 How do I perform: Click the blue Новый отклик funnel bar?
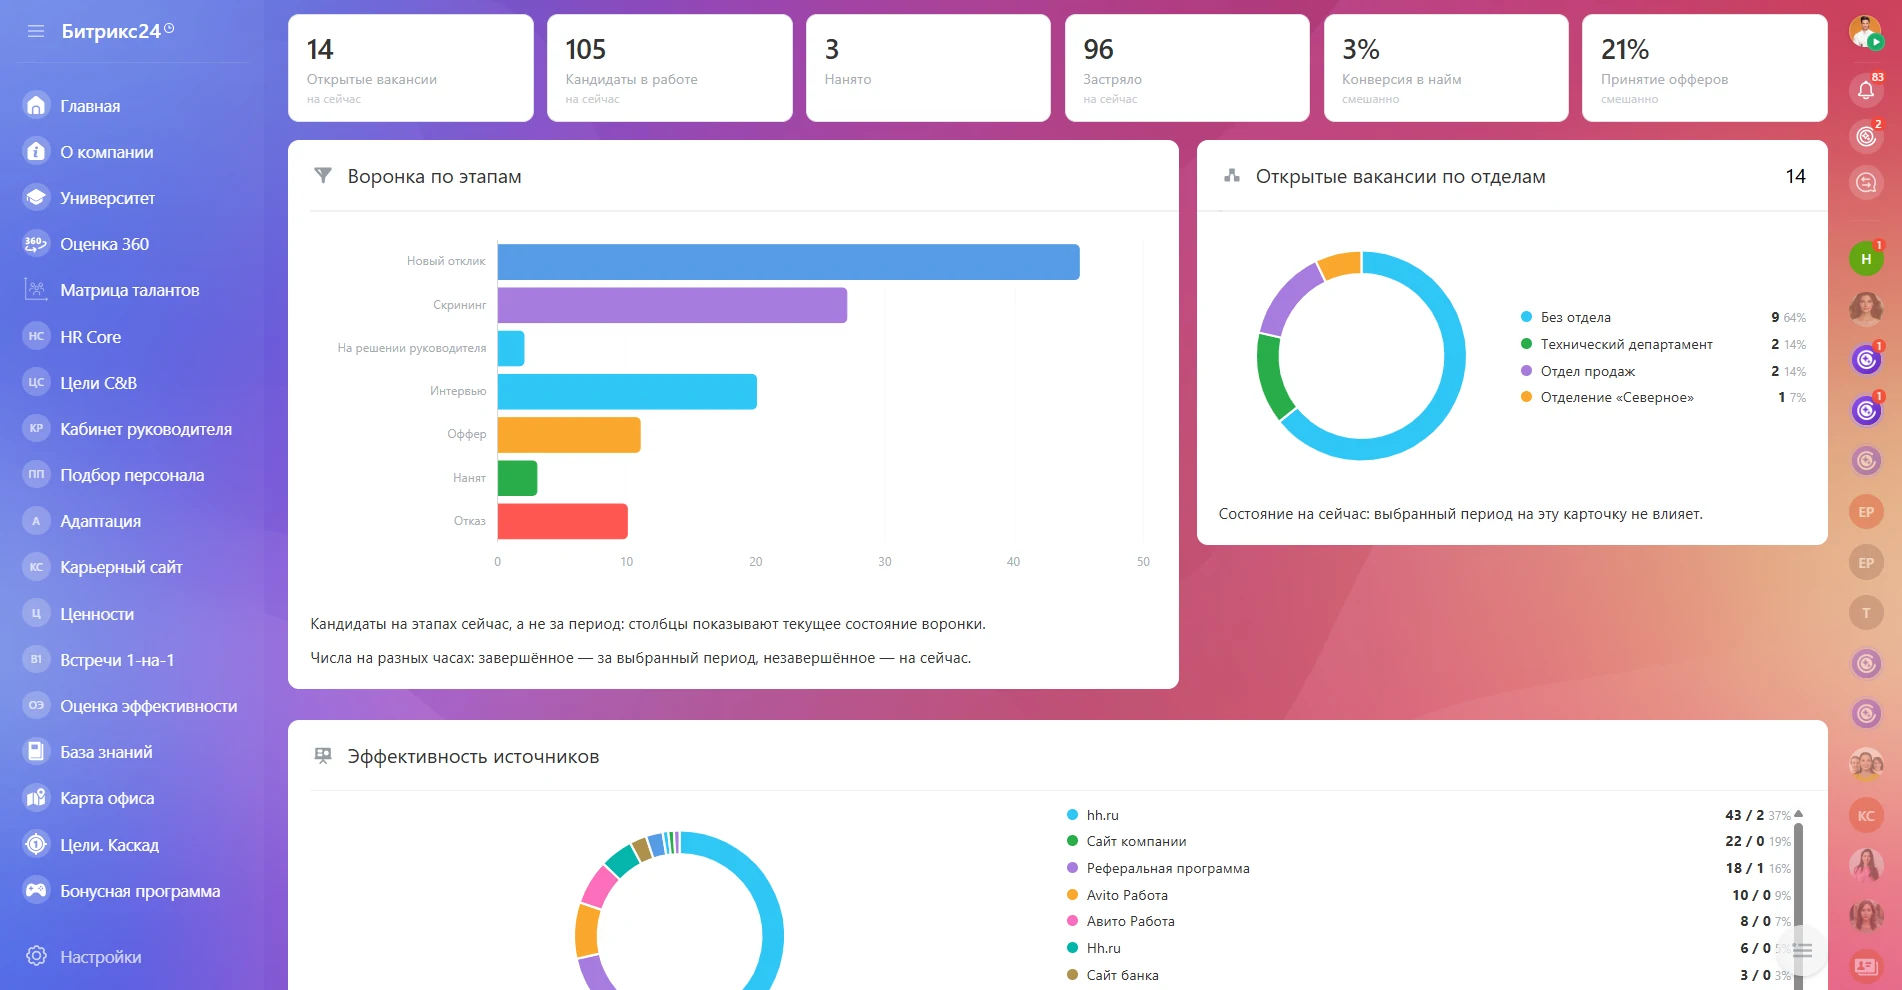coord(789,262)
